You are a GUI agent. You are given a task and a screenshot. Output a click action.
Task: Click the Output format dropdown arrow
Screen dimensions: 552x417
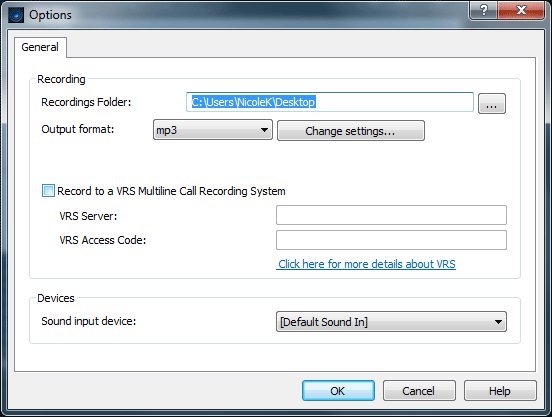tap(264, 130)
